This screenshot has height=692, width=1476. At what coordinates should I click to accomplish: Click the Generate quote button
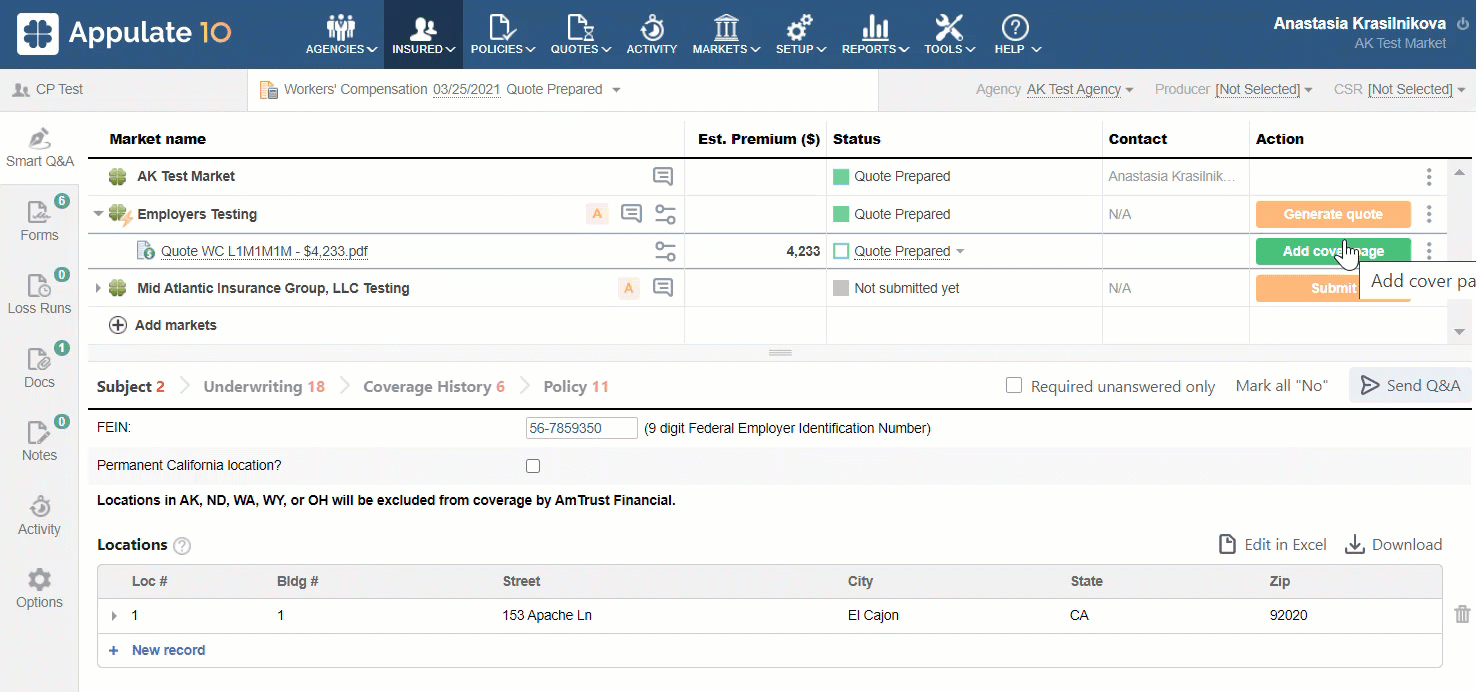coord(1333,214)
